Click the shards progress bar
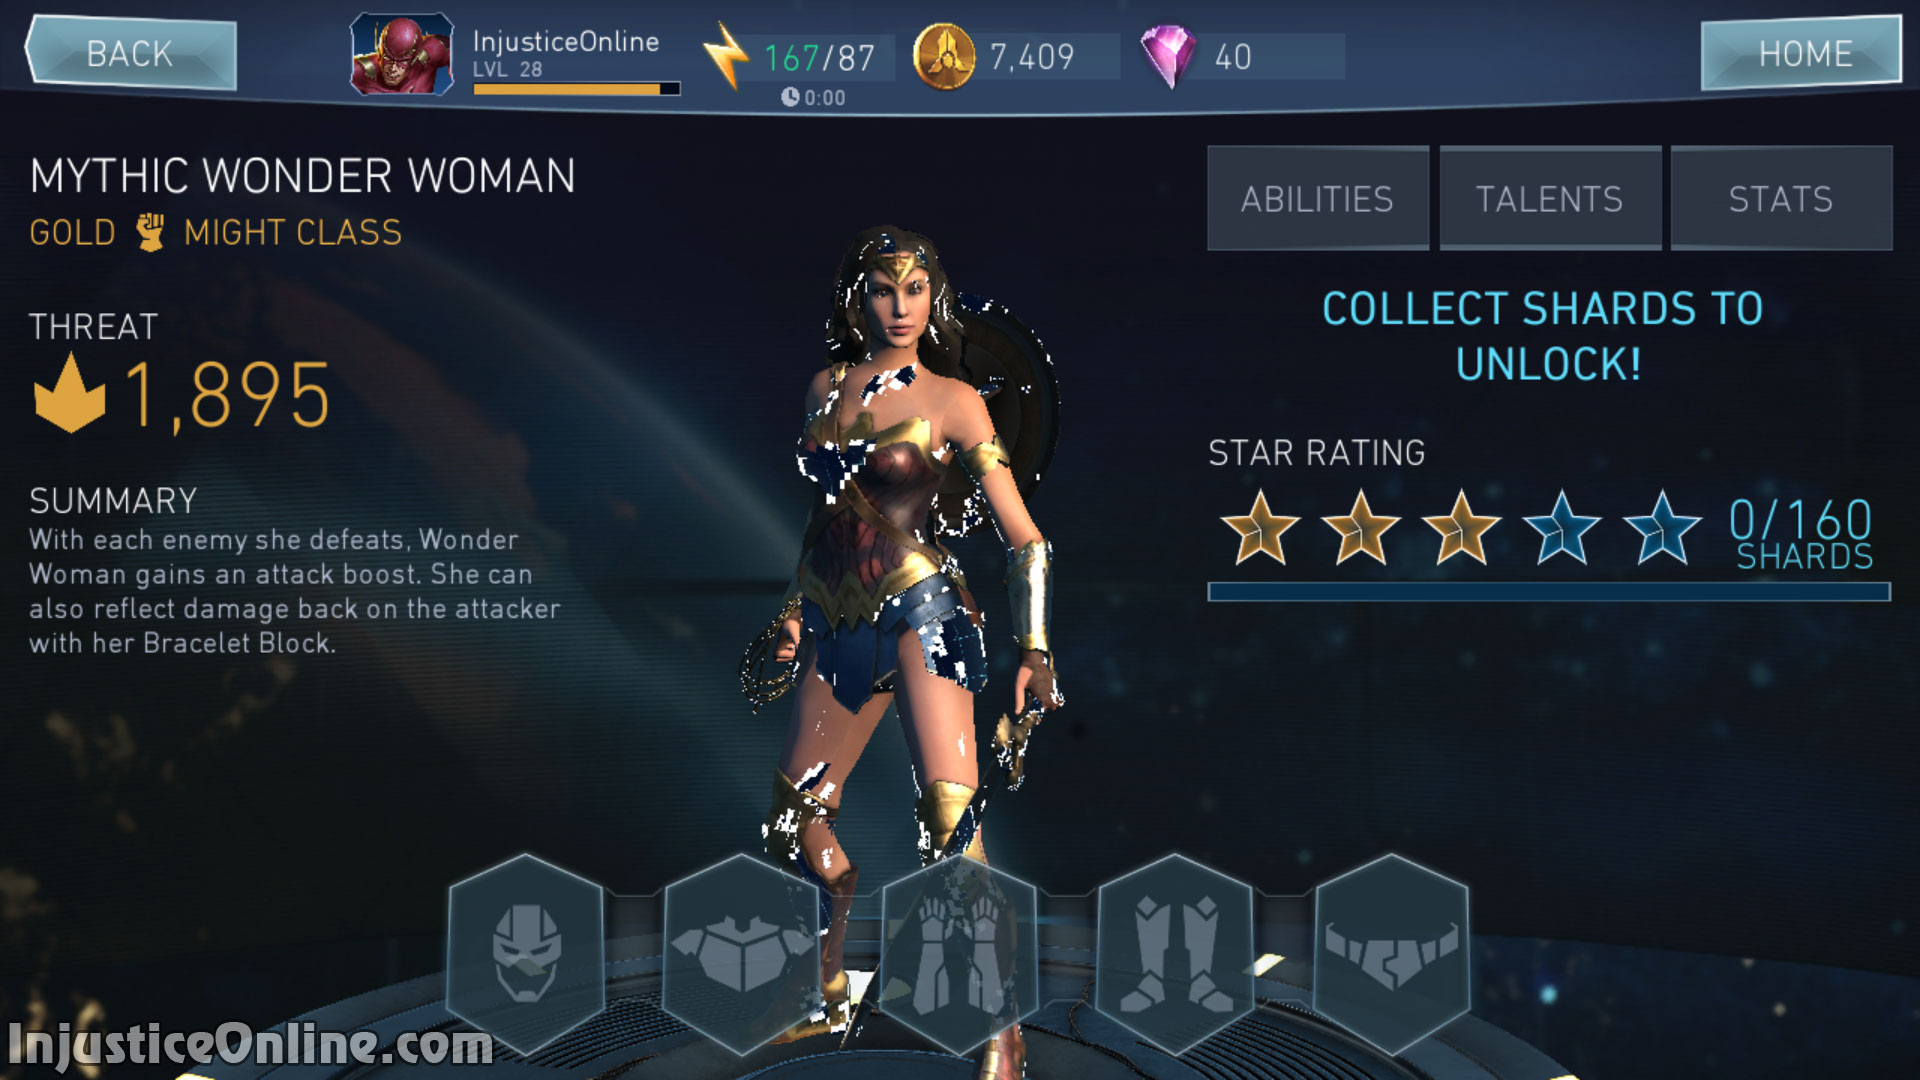Image resolution: width=1920 pixels, height=1080 pixels. tap(1549, 592)
